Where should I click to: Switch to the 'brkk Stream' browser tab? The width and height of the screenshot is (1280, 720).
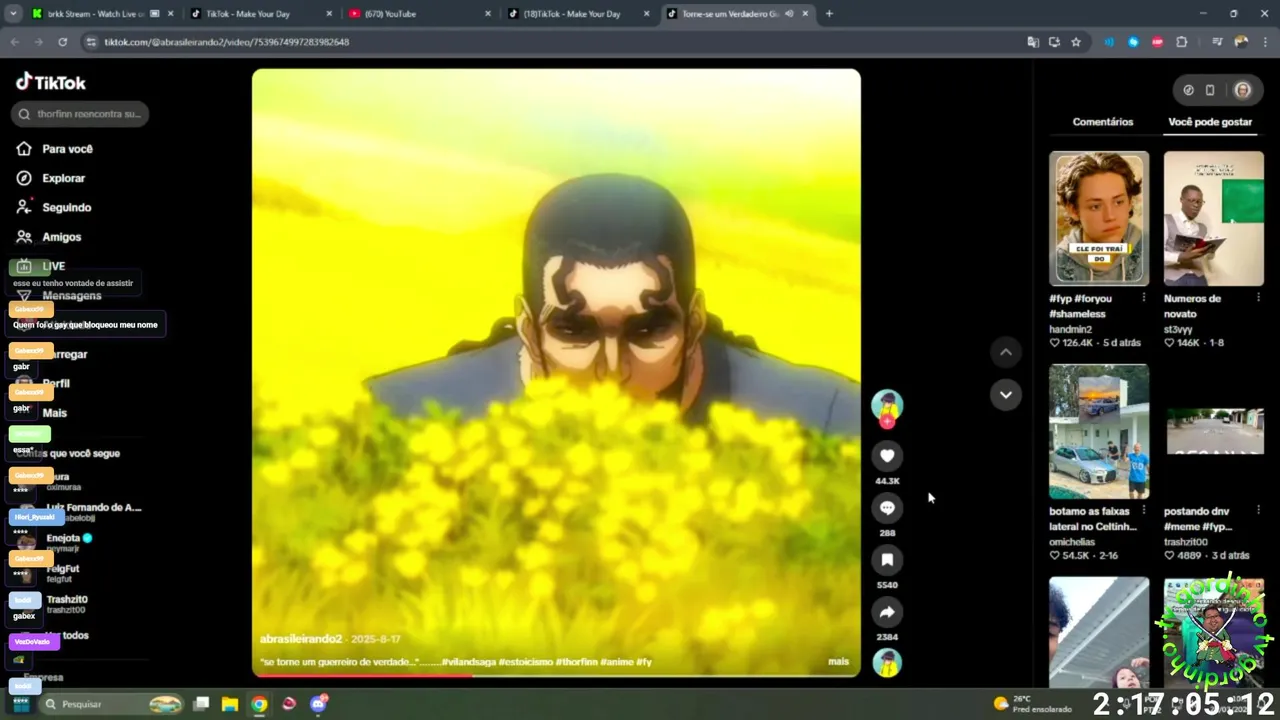(102, 14)
